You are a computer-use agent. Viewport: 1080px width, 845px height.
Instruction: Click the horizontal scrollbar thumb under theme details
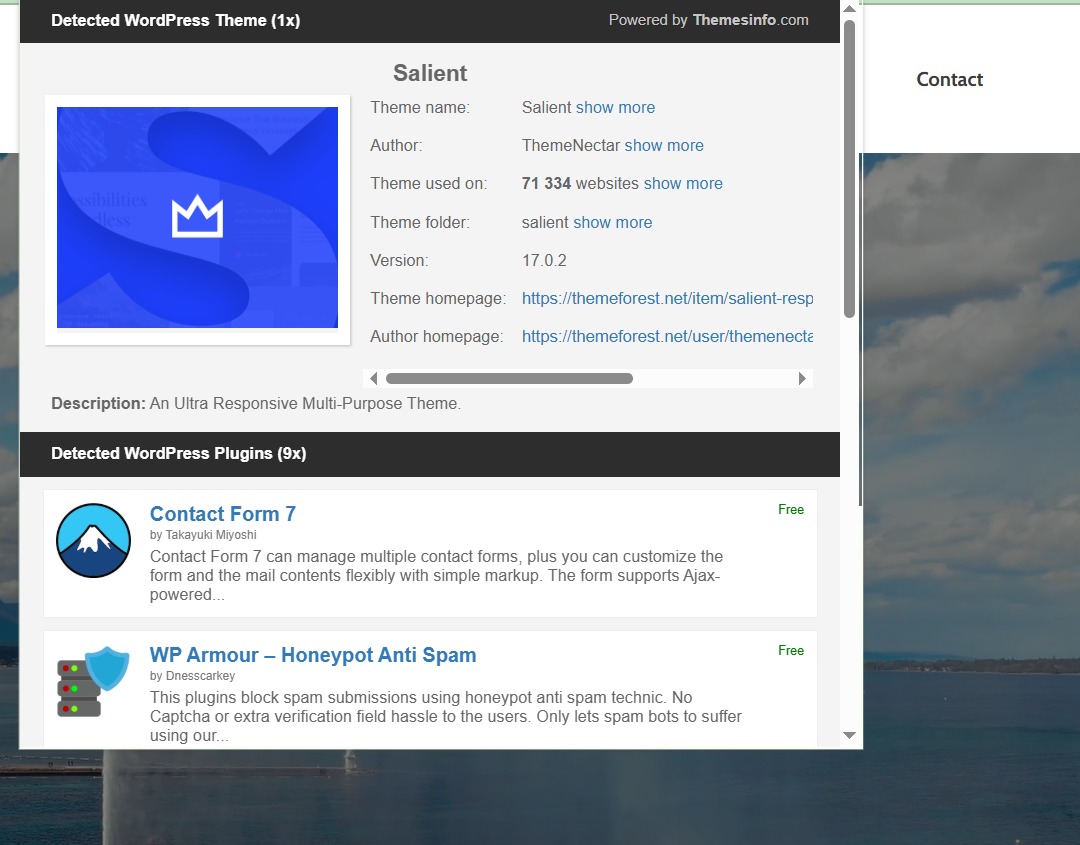(509, 378)
